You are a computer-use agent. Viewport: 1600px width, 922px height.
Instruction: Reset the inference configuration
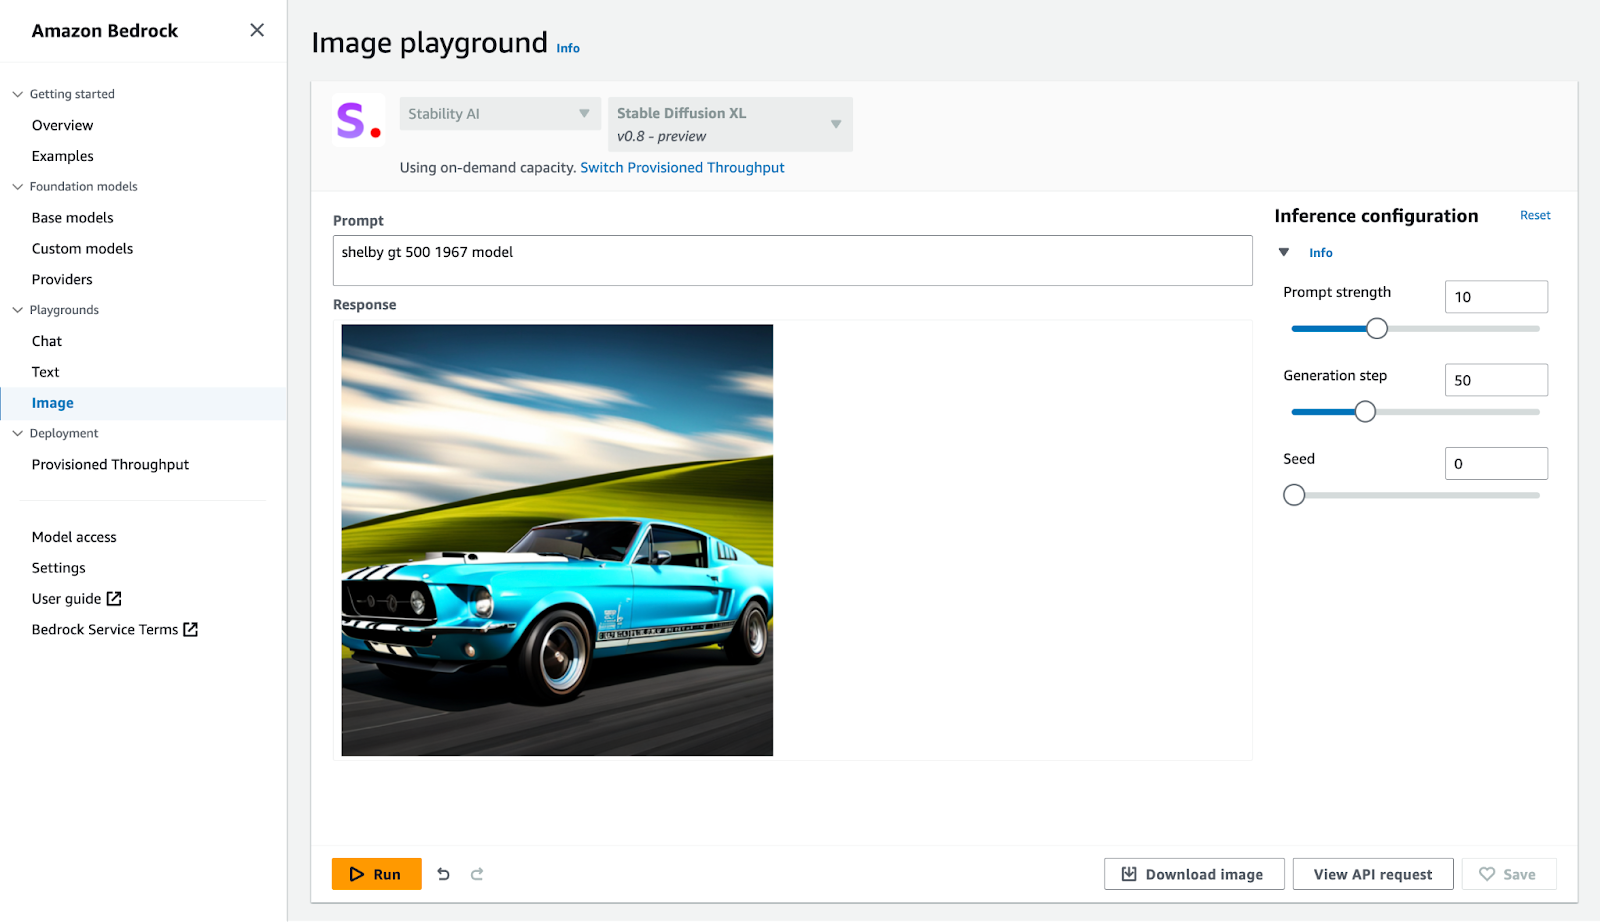[x=1534, y=216]
